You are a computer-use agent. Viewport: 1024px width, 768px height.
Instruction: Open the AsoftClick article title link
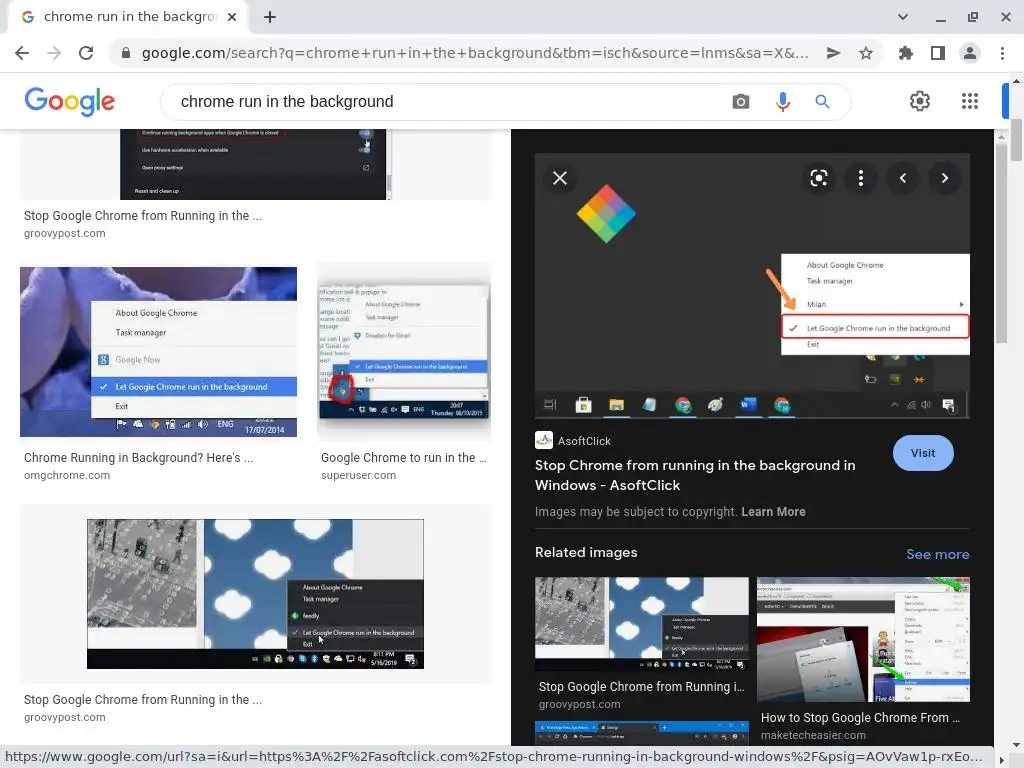tap(695, 475)
